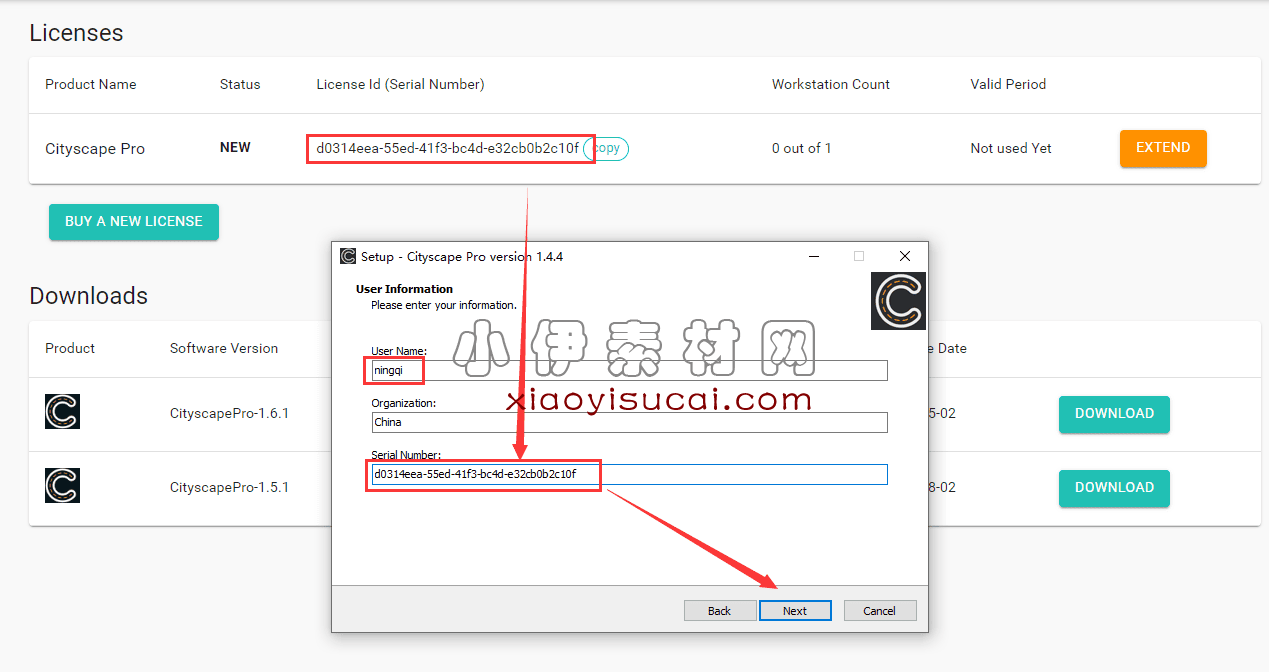Close the Cityscape Pro Setup dialog
The image size is (1269, 672).
pyautogui.click(x=904, y=256)
